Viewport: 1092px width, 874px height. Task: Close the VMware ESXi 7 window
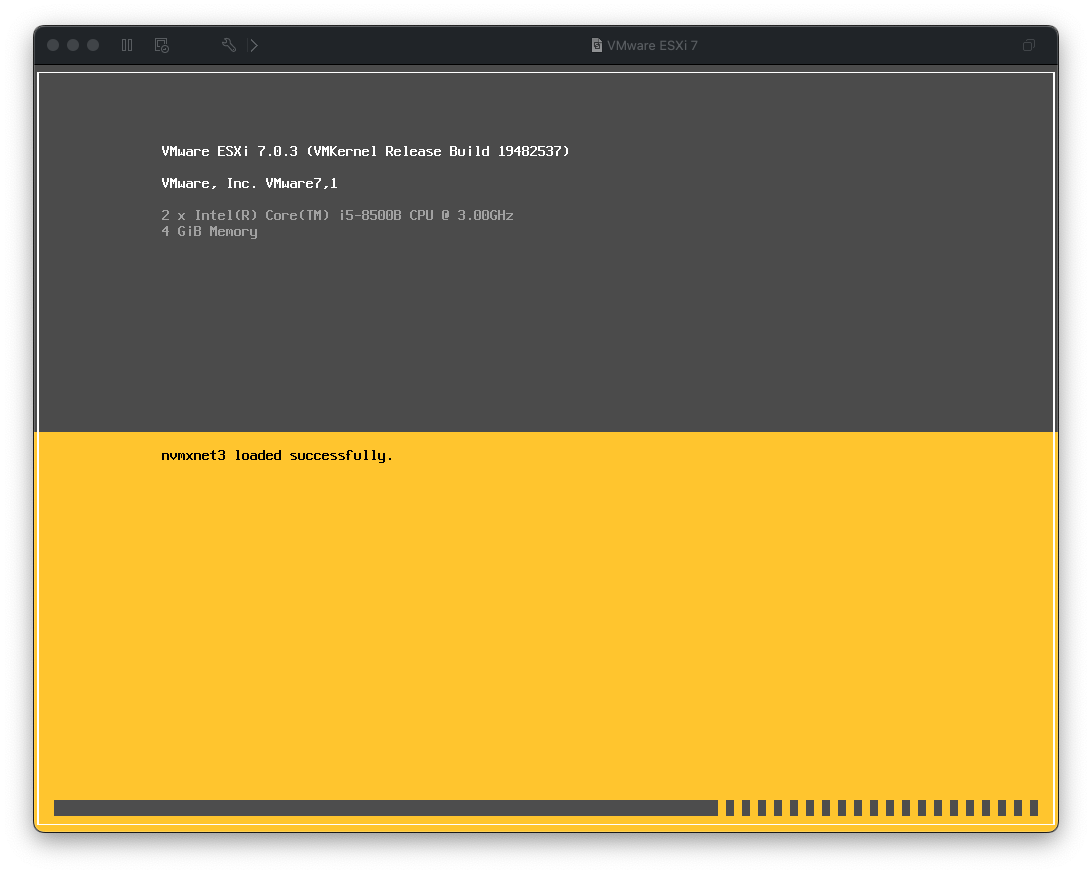click(x=53, y=45)
